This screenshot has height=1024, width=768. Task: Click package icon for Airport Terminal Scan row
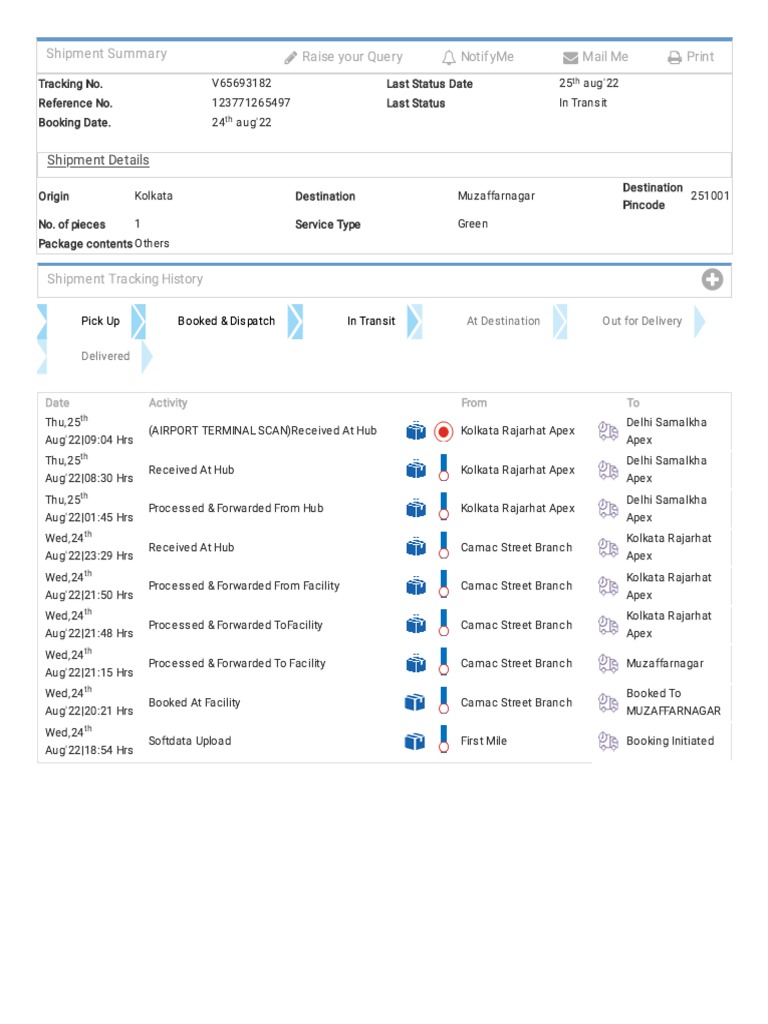point(416,431)
